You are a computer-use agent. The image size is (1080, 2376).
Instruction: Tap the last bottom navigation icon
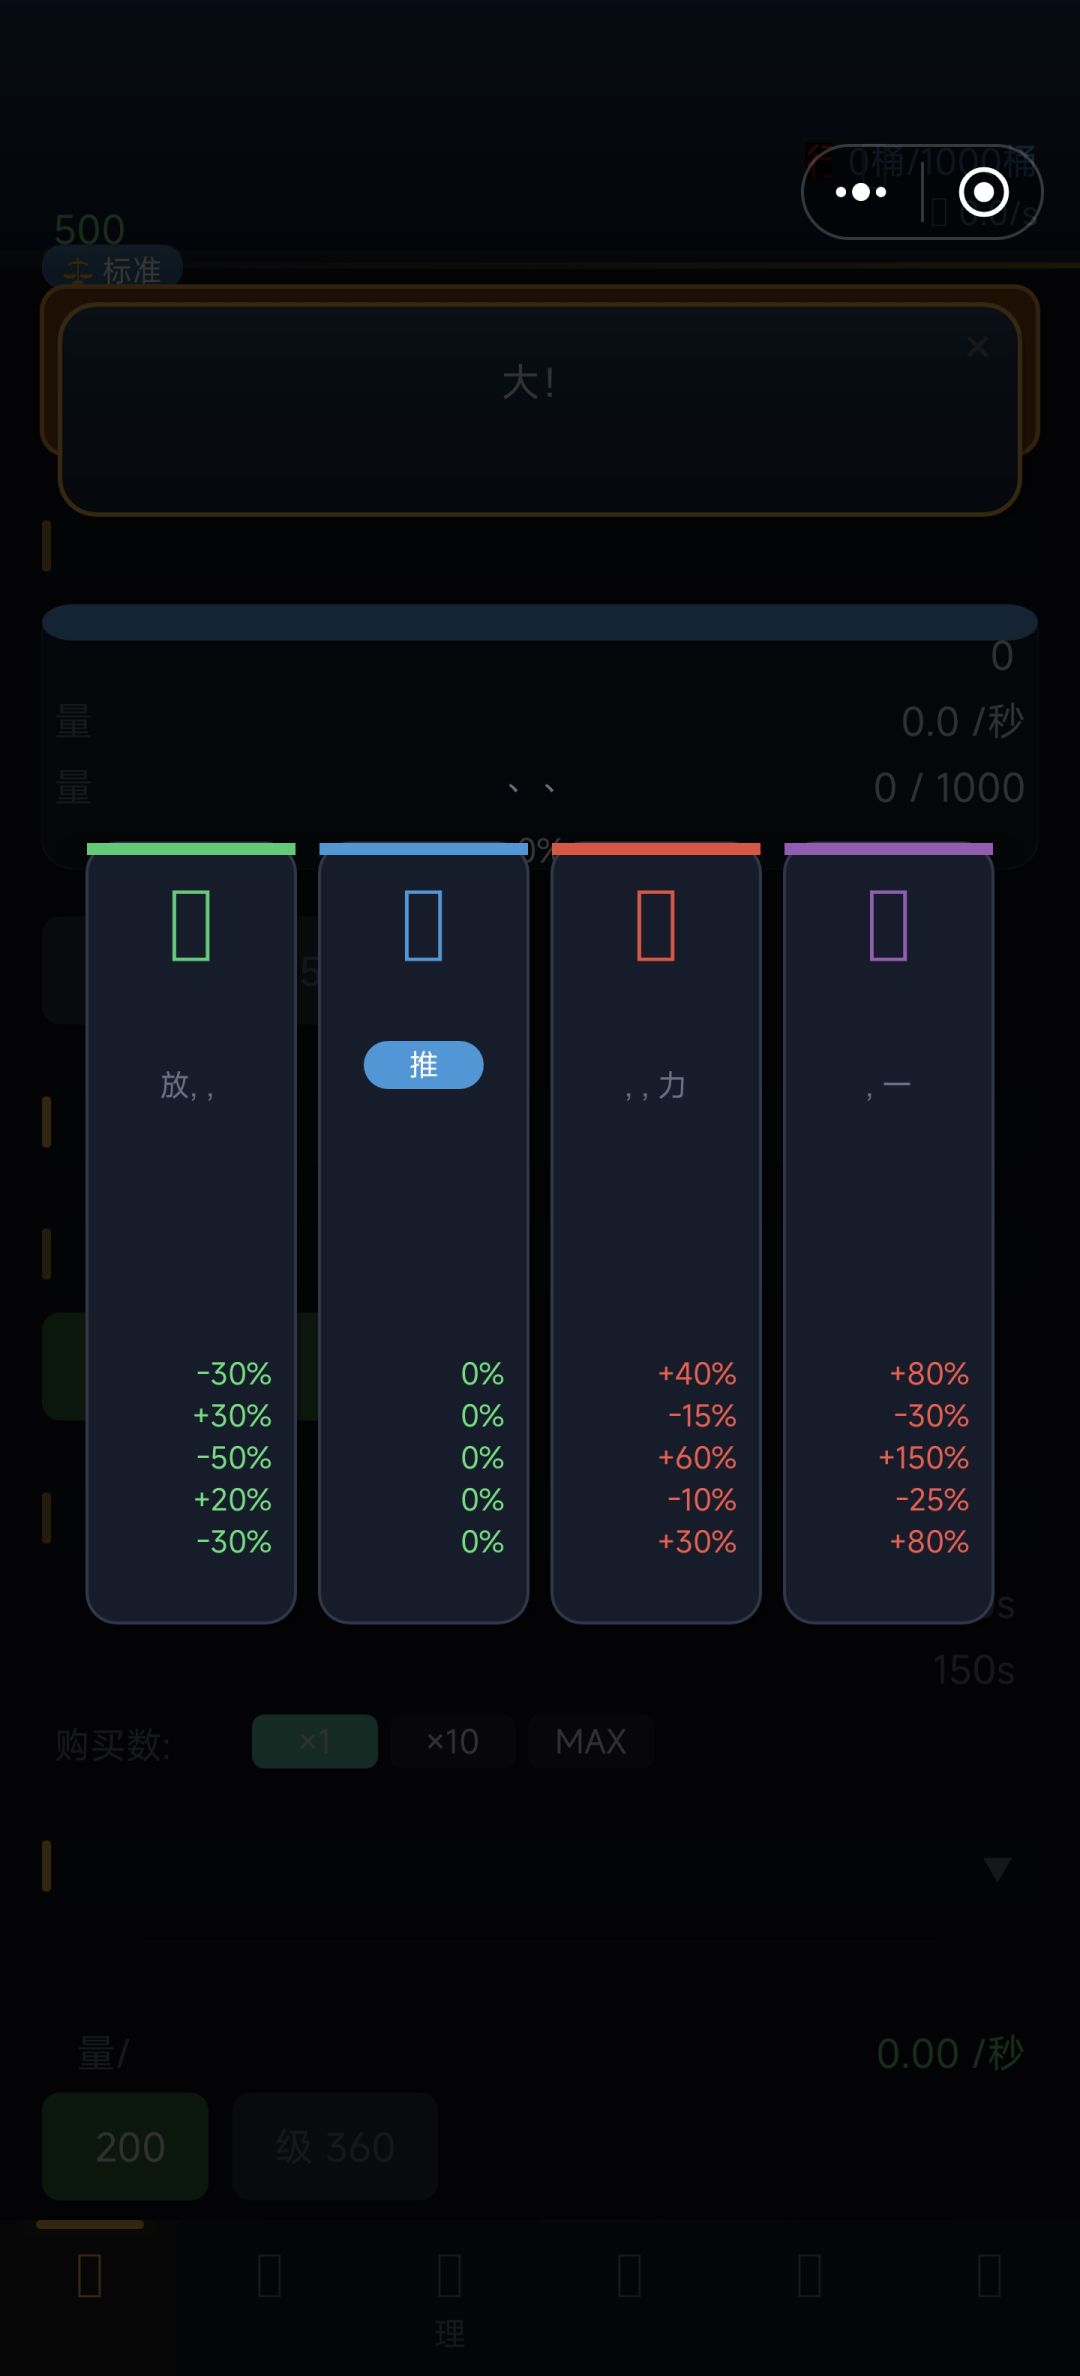click(x=990, y=2276)
